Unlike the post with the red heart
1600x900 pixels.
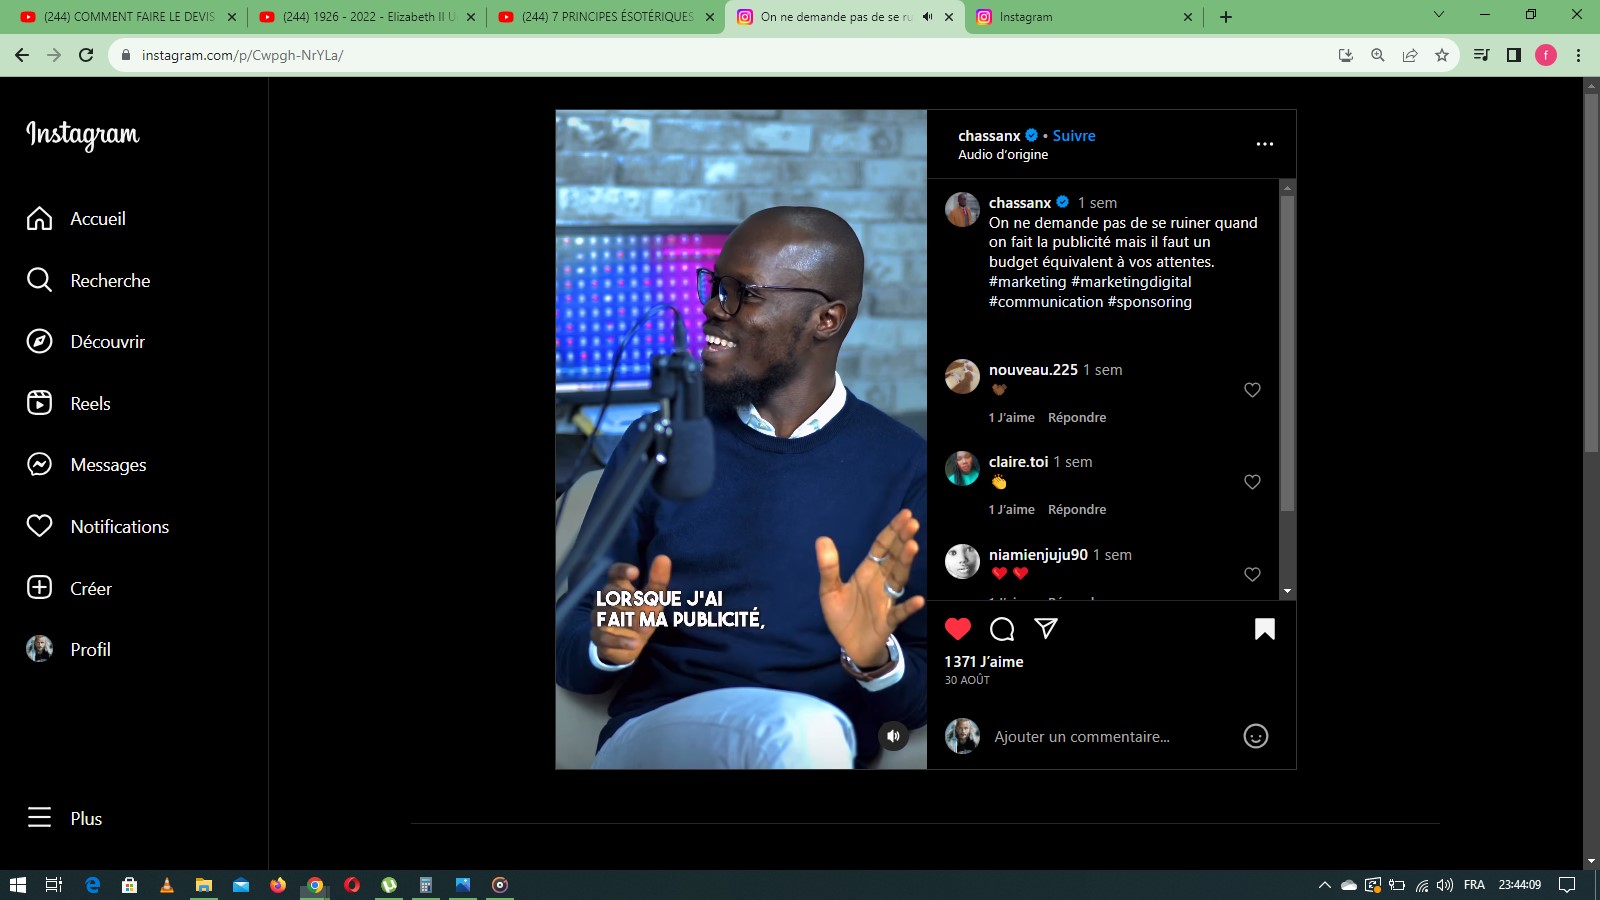tap(957, 629)
